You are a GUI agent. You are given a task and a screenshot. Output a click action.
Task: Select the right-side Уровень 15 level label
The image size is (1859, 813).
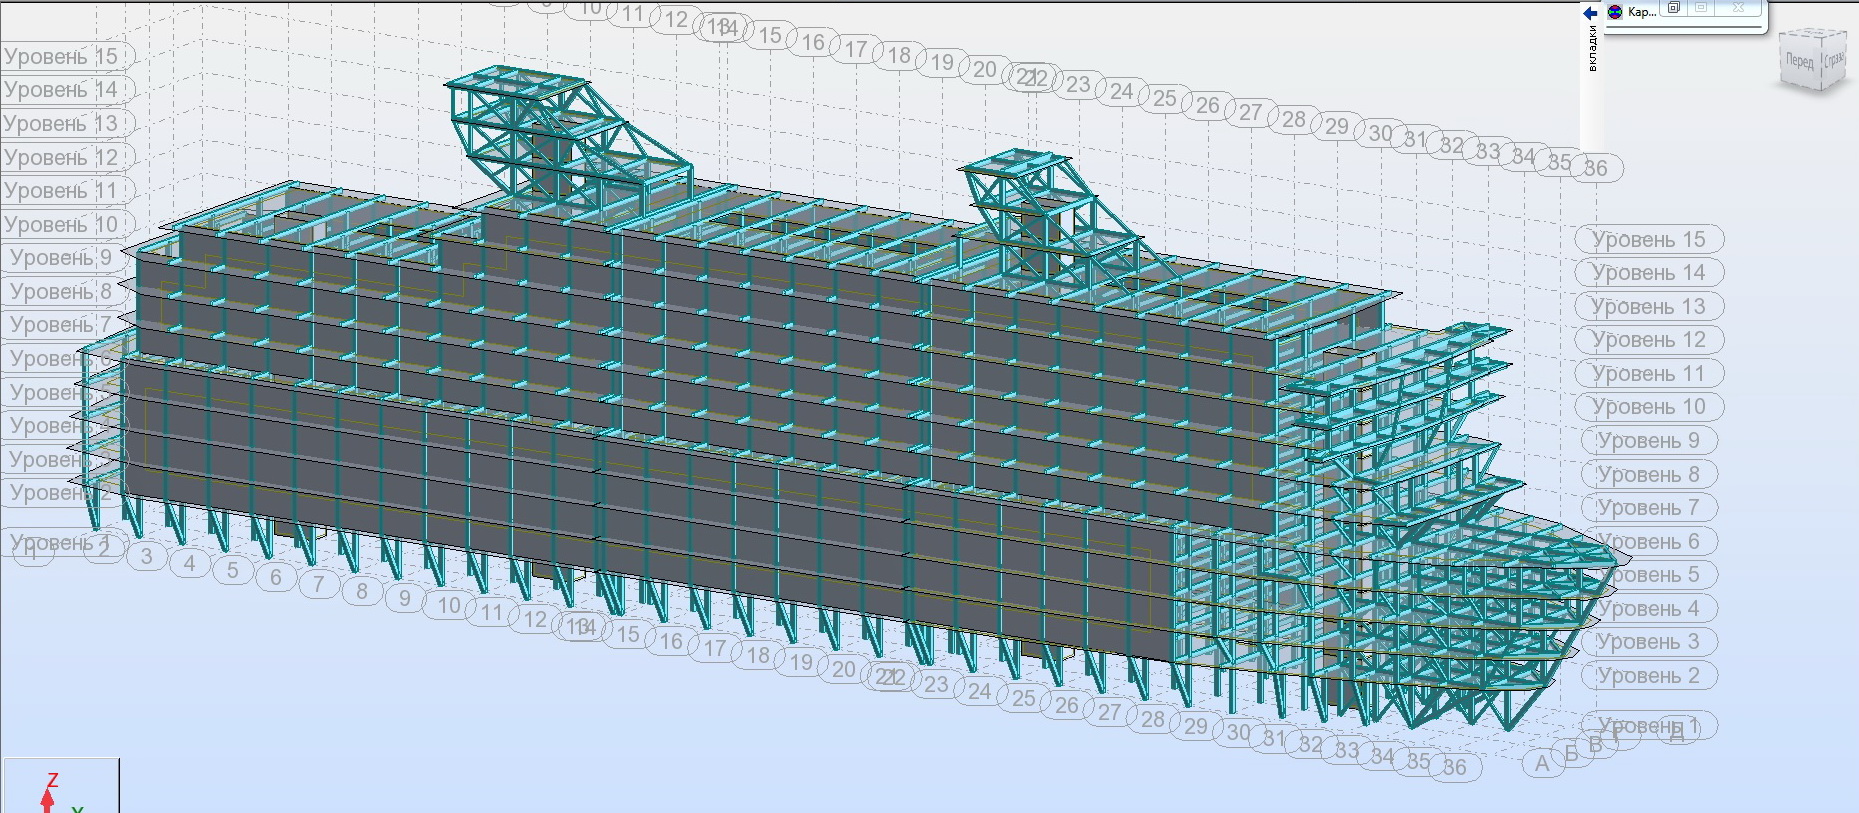tap(1649, 239)
